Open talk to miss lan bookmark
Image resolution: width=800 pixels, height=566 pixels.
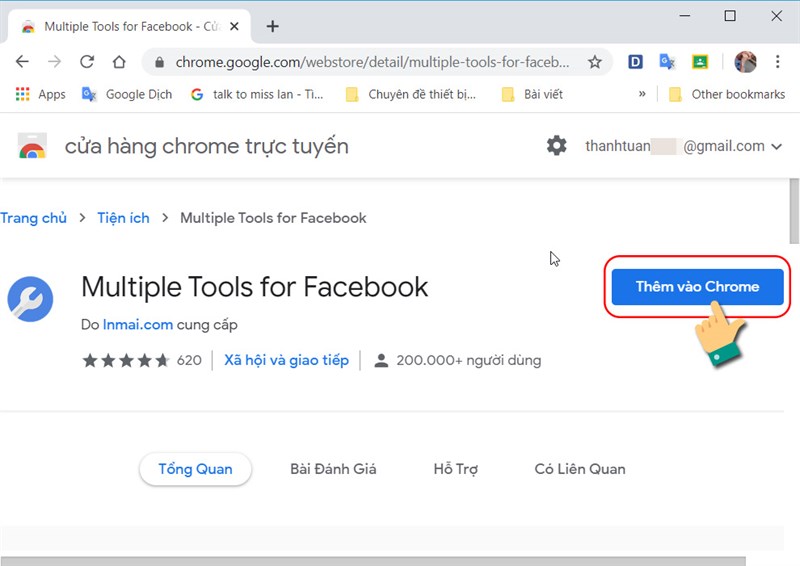(257, 94)
